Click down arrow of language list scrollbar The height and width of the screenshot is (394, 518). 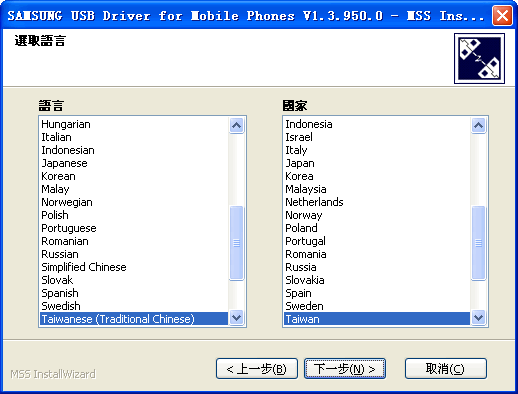pyautogui.click(x=236, y=317)
